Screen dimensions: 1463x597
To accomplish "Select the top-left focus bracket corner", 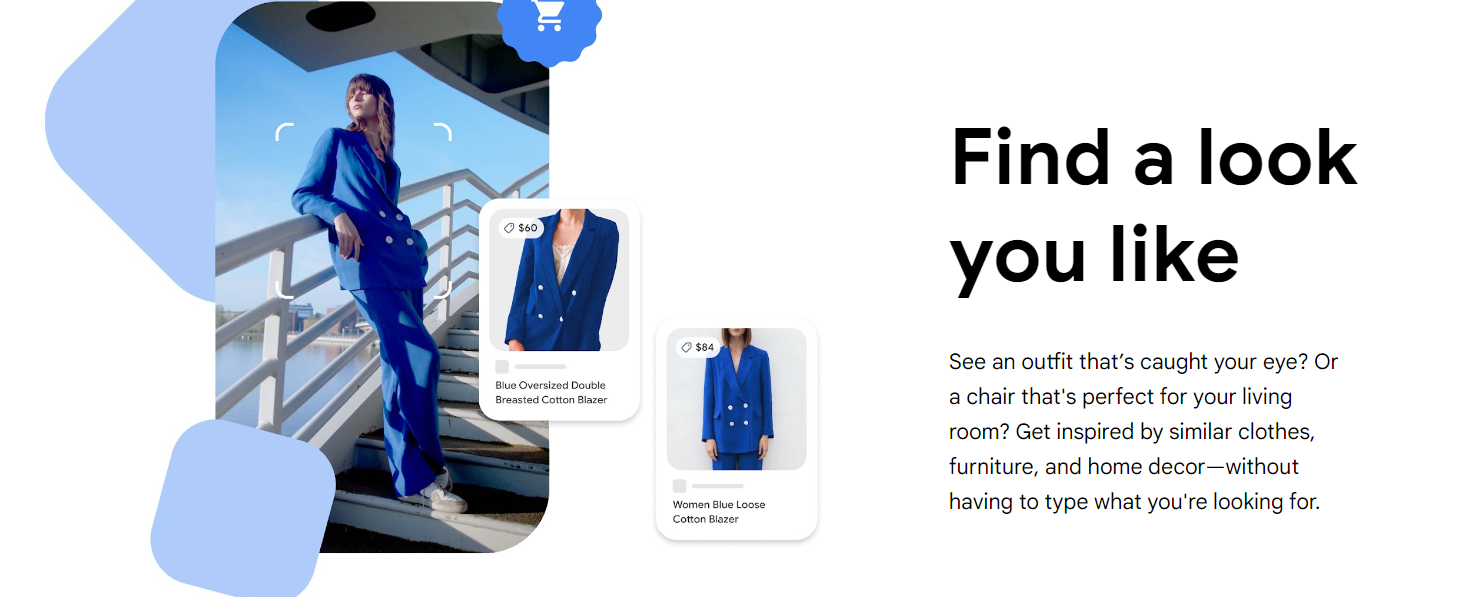I will [x=284, y=132].
